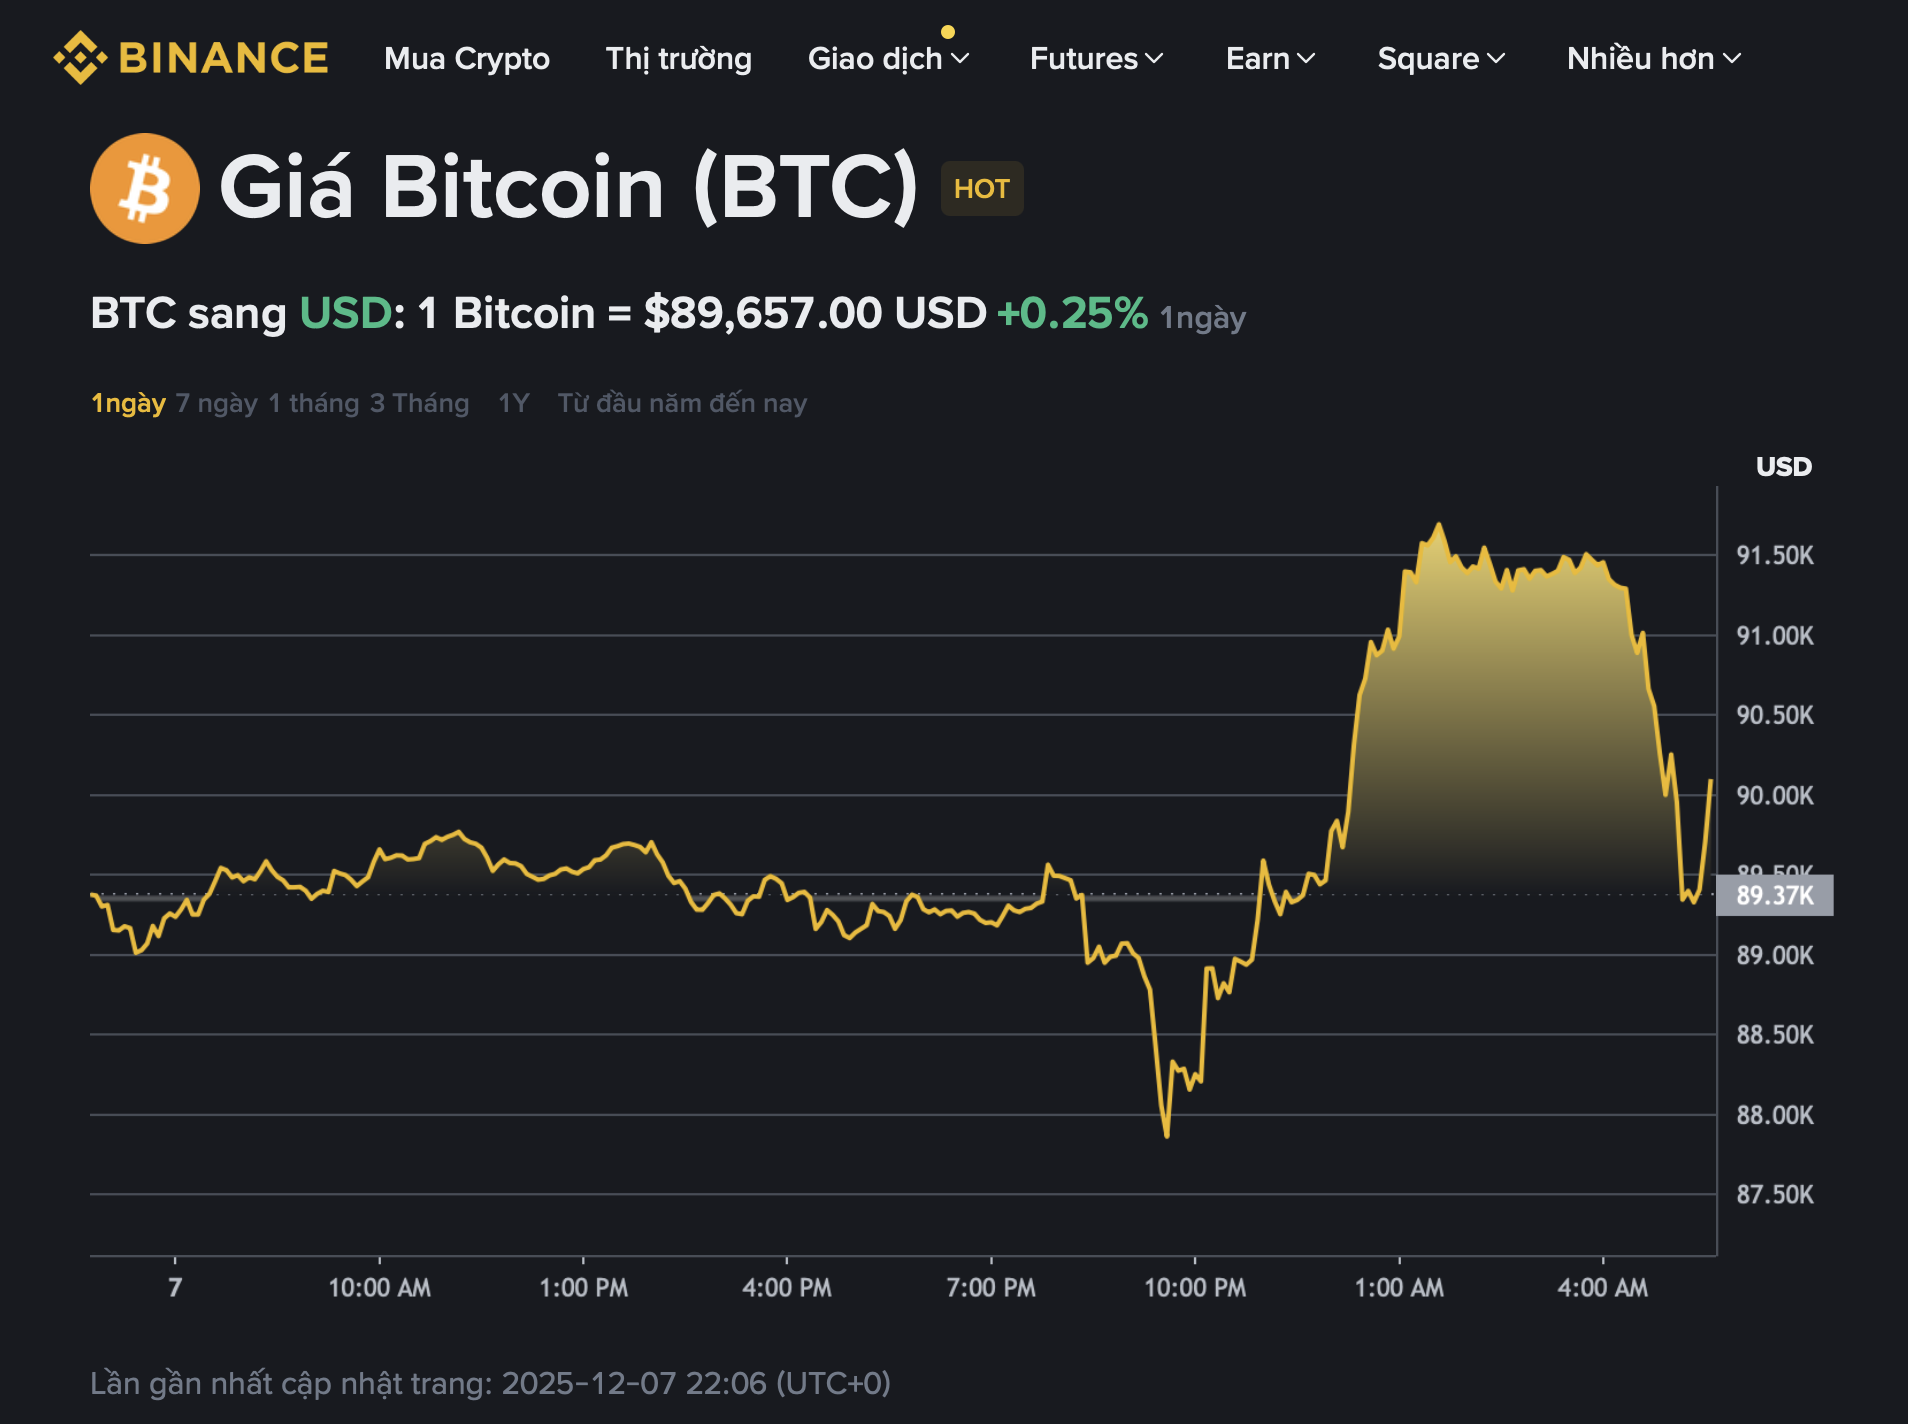The width and height of the screenshot is (1908, 1424).
Task: Click the HOT badge next to the title
Action: tap(981, 188)
